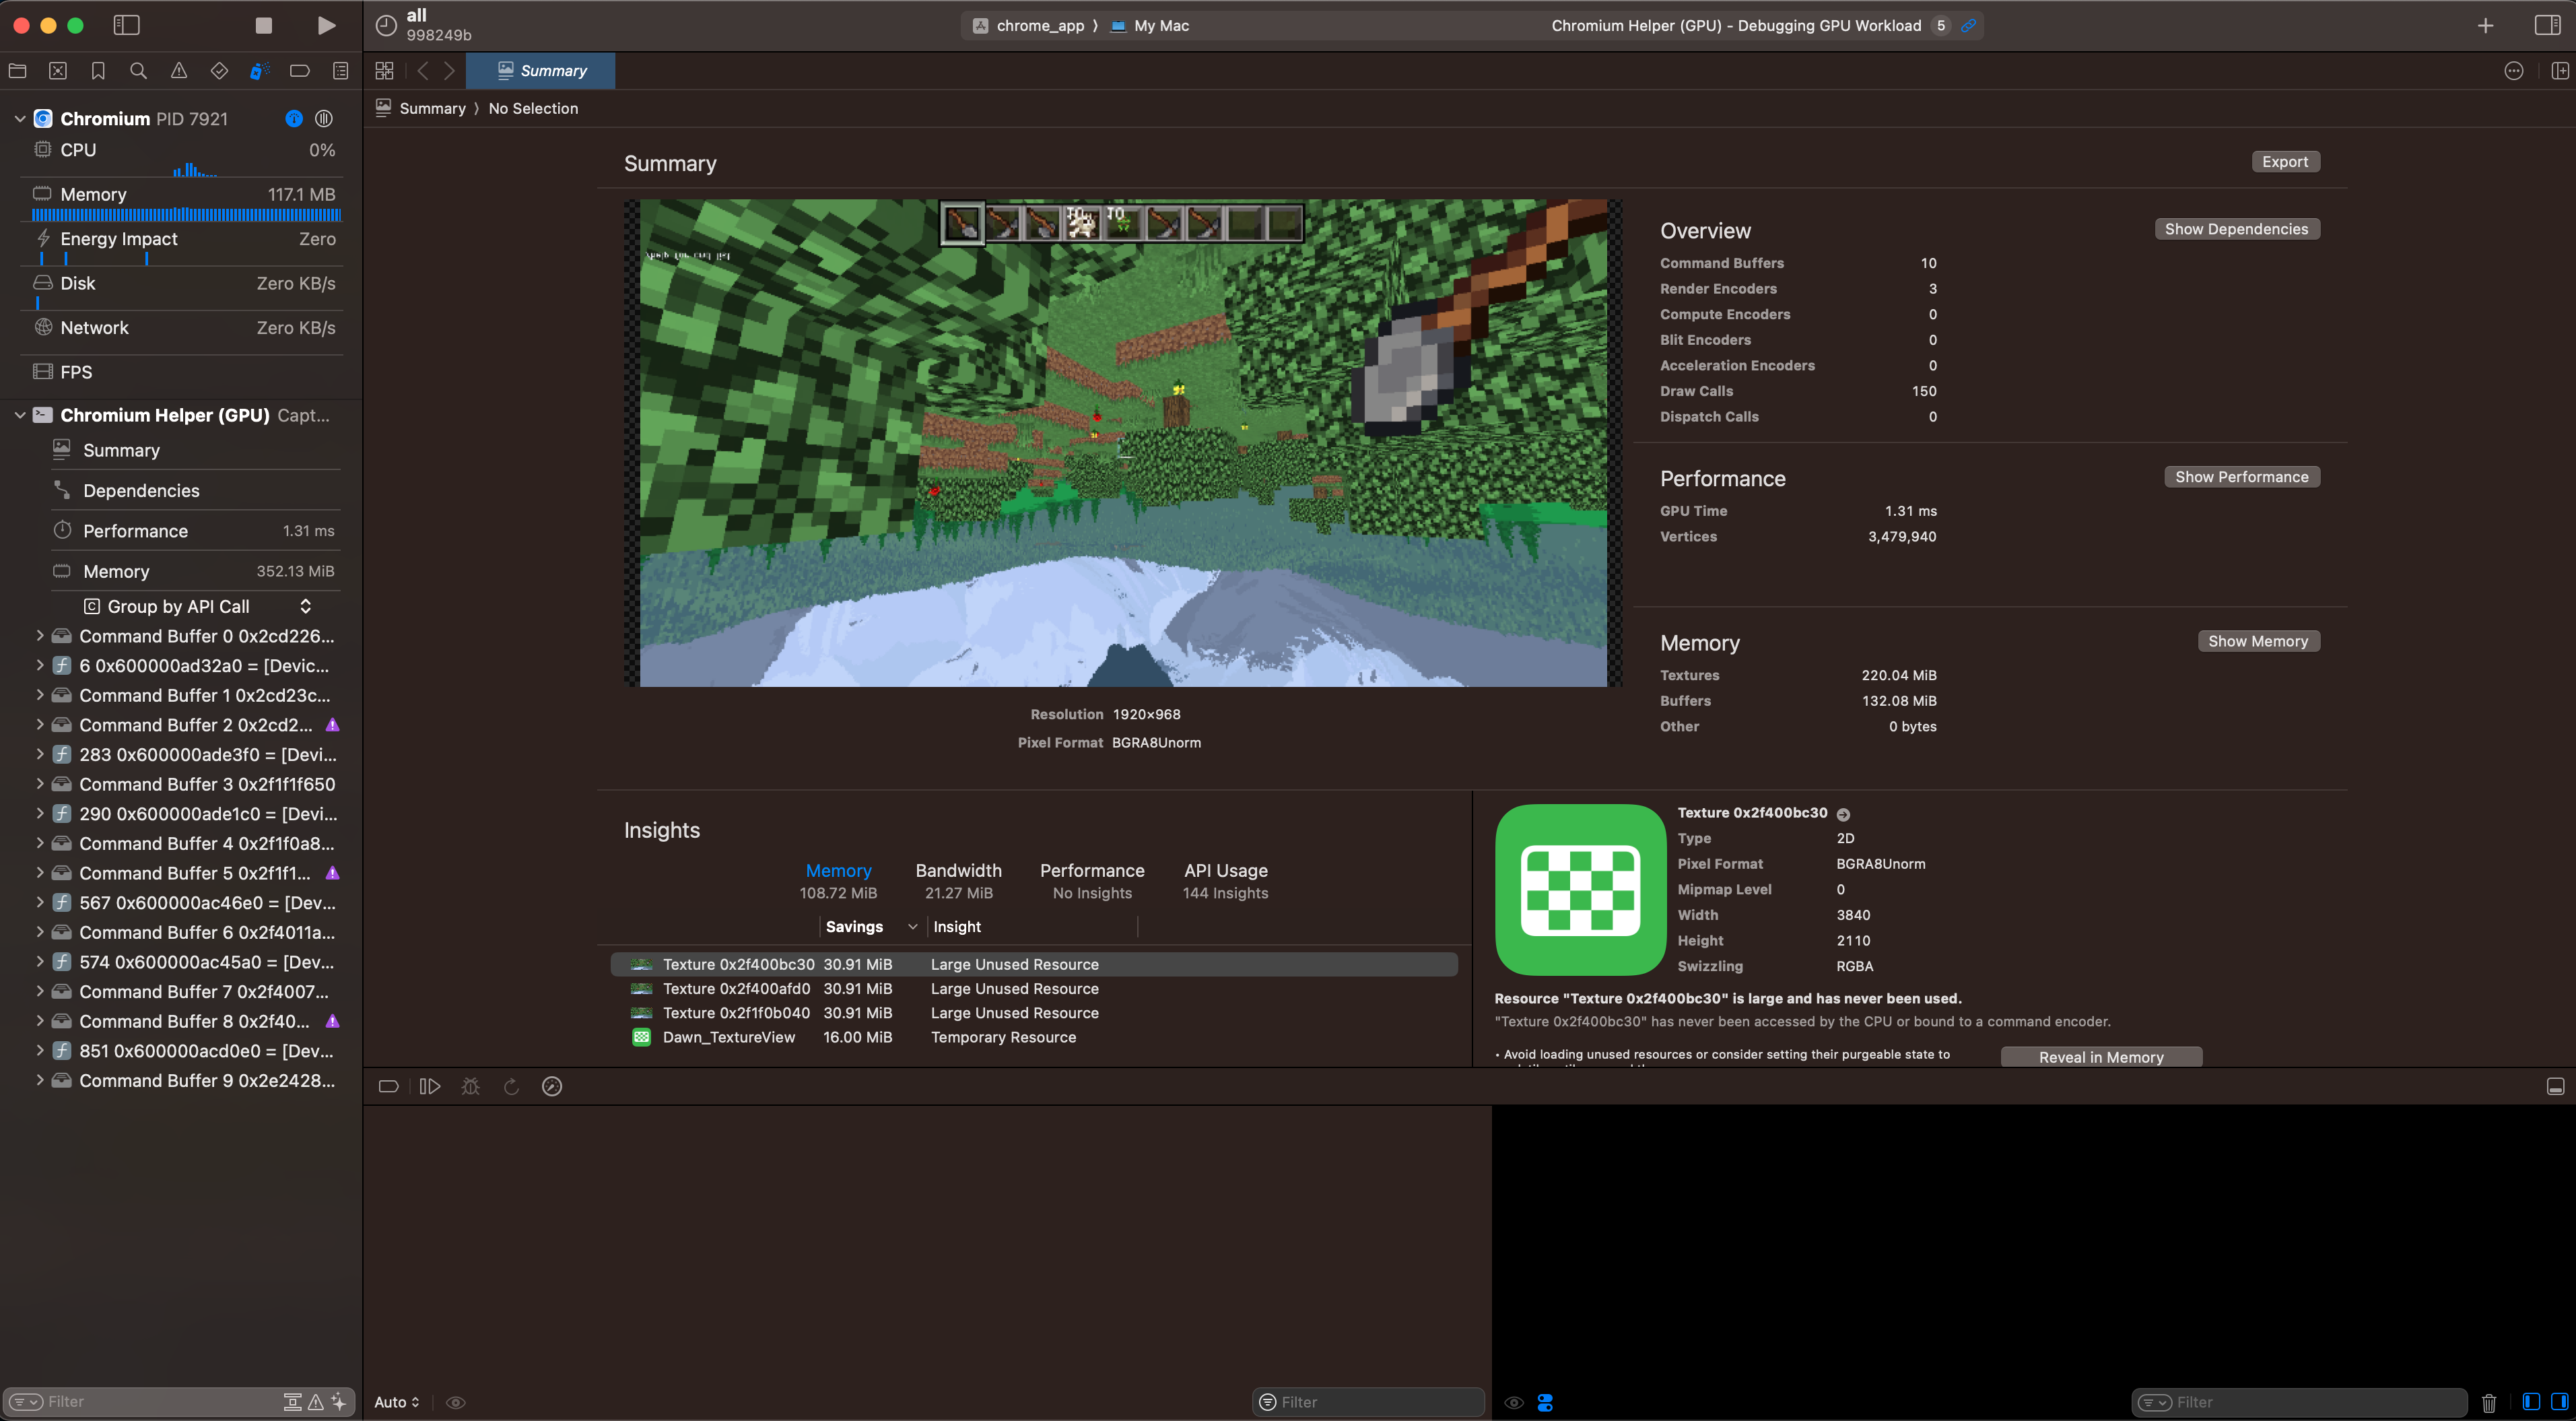
Task: Select the Summary editor tab
Action: tap(541, 71)
